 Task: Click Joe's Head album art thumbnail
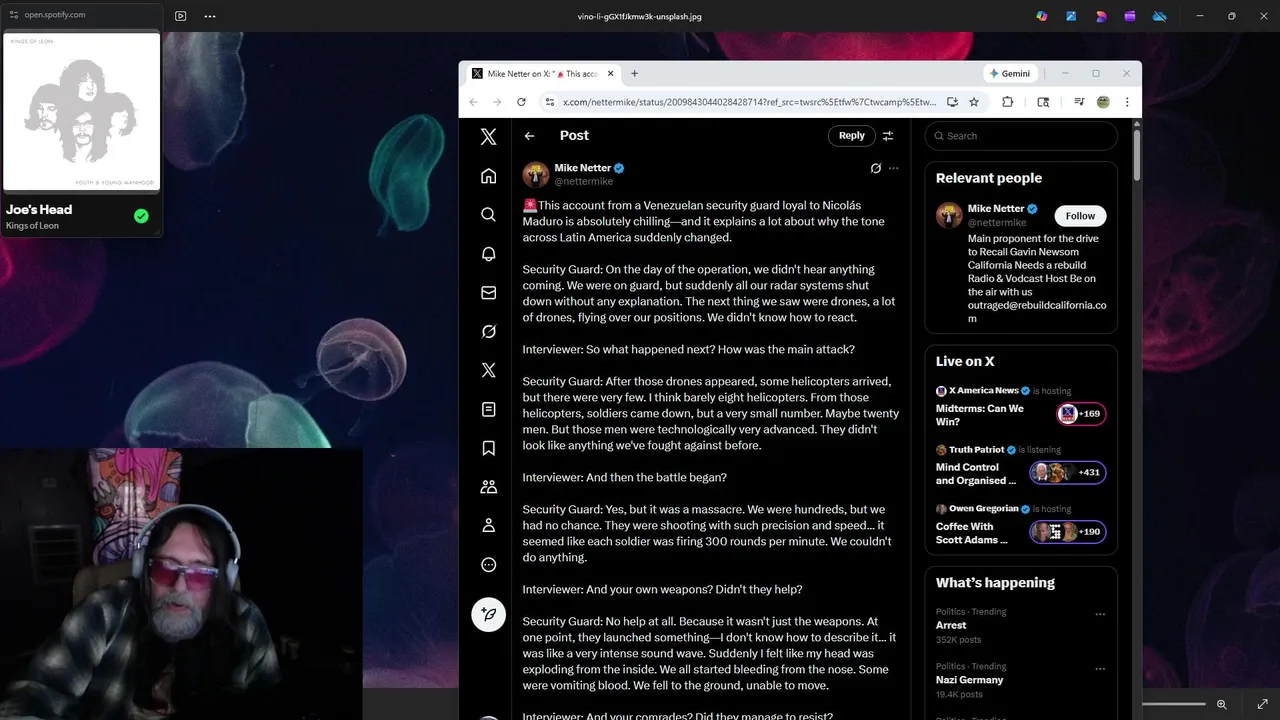[x=82, y=112]
